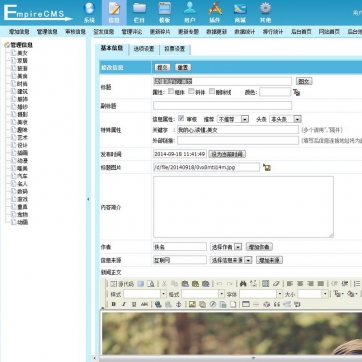This screenshot has width=362, height=362.
Task: Toggle the 删除线 strikethrough checkbox
Action: pos(212,91)
